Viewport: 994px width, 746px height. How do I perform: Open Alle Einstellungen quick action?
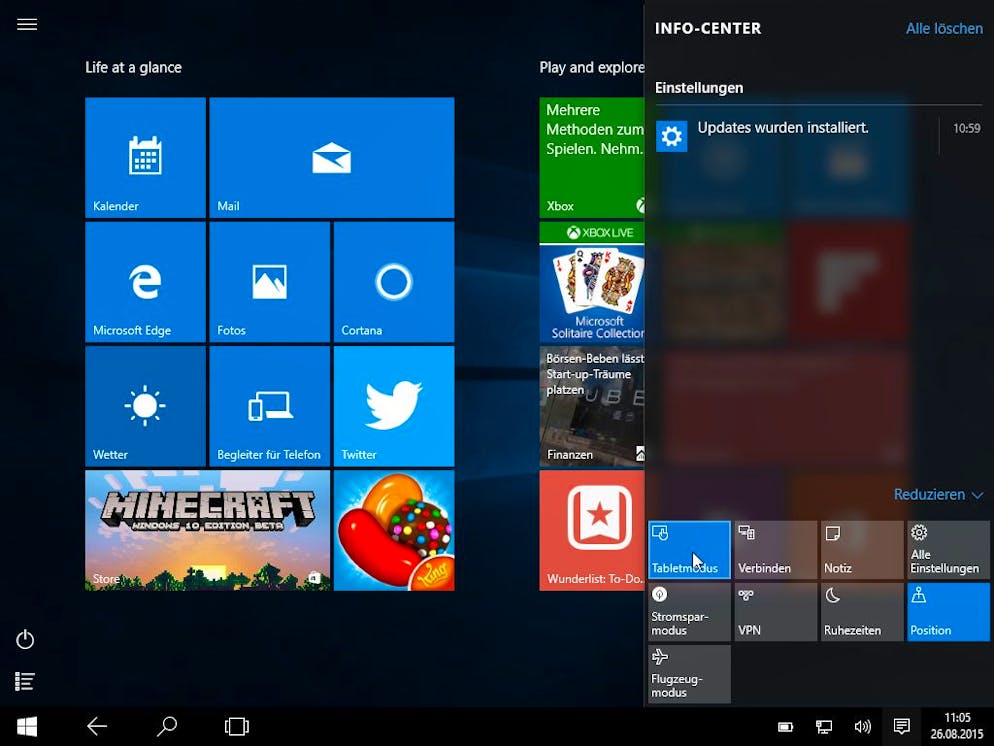(948, 550)
